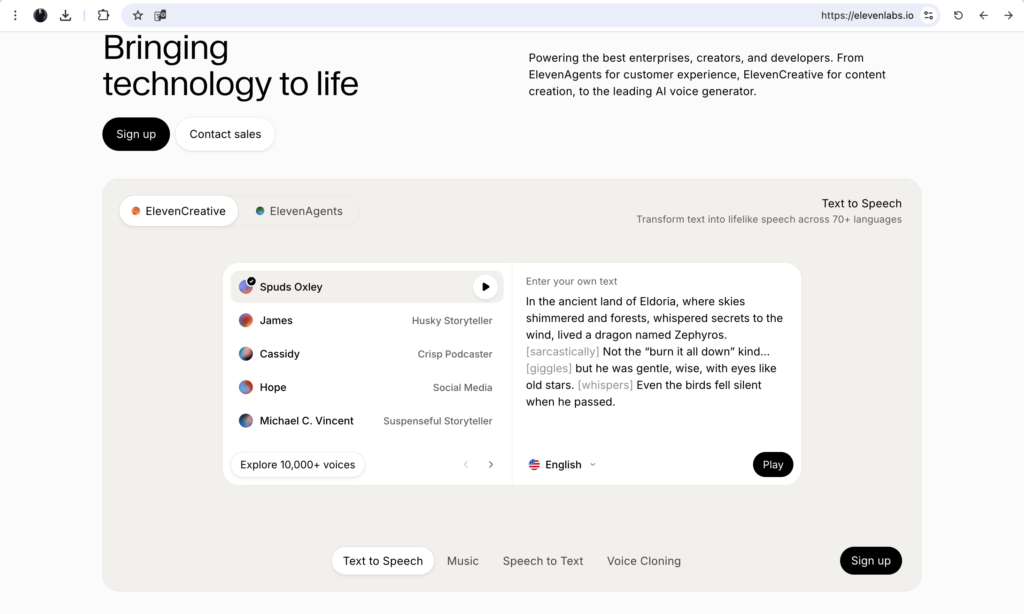Switch to the Voice Cloning tab

coord(644,561)
